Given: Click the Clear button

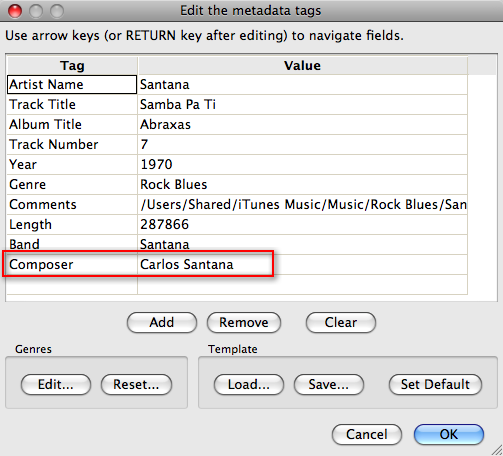Looking at the screenshot, I should pos(341,322).
